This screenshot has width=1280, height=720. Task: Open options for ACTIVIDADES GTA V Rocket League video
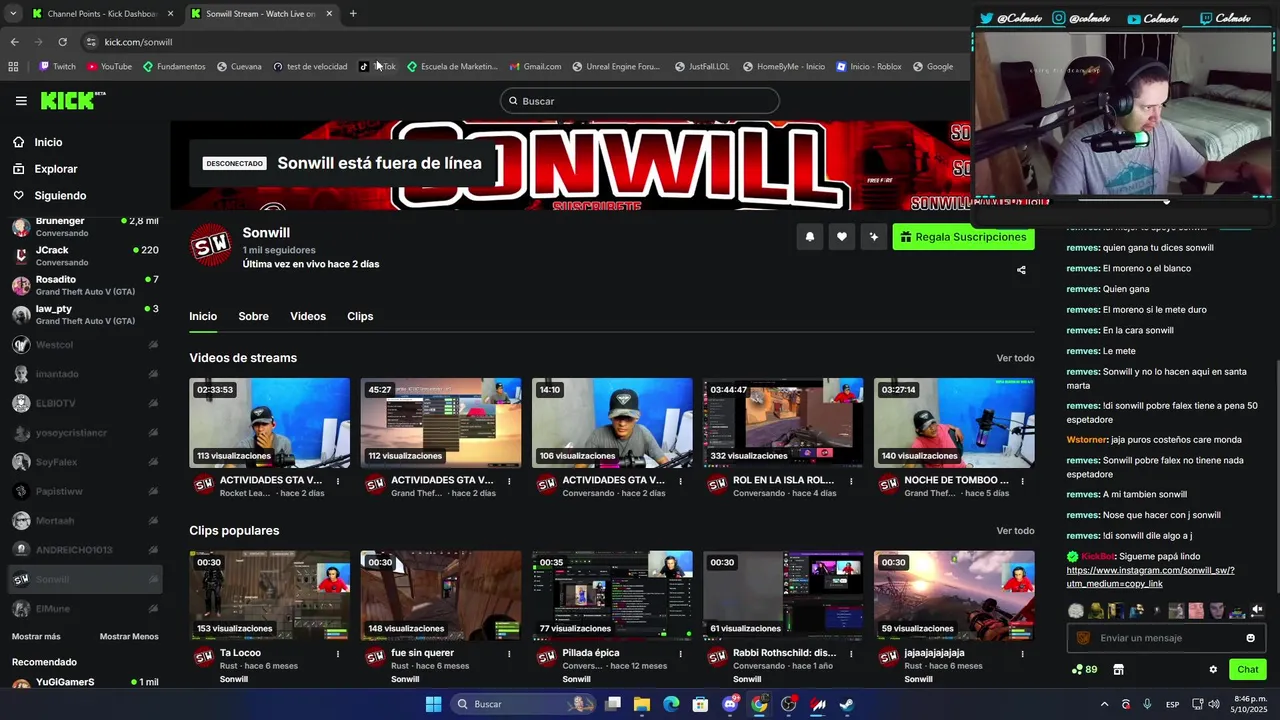[x=338, y=481]
